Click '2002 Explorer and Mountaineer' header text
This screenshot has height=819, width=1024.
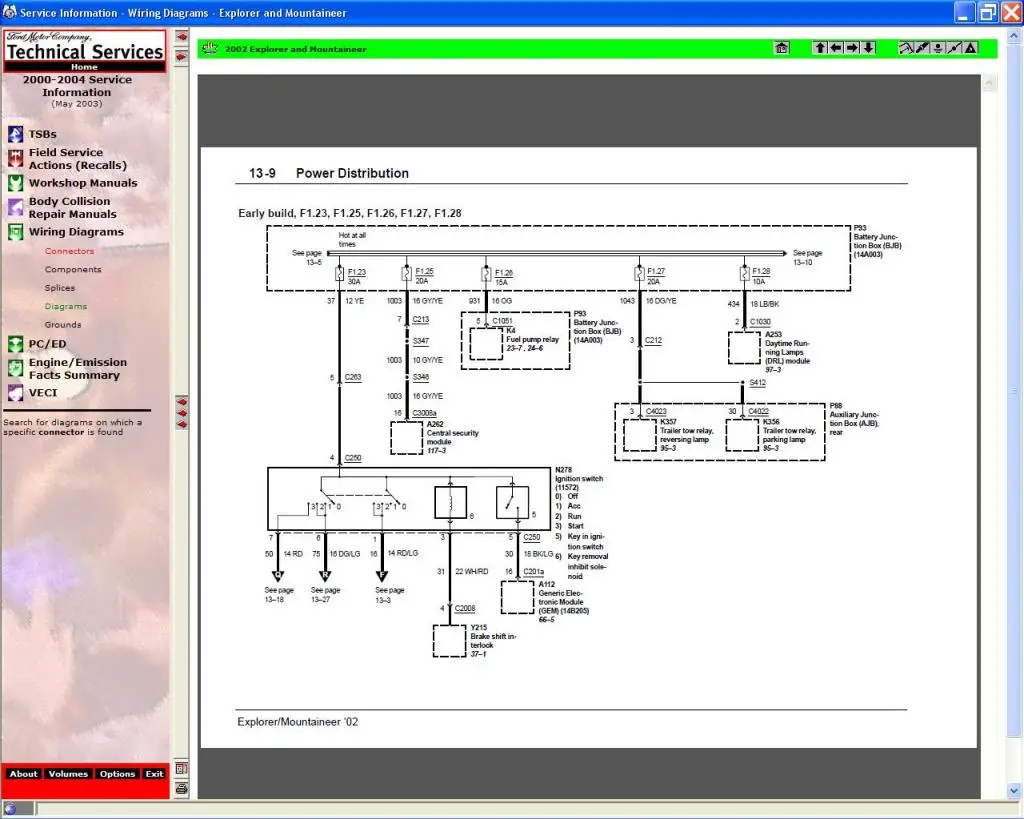point(295,49)
